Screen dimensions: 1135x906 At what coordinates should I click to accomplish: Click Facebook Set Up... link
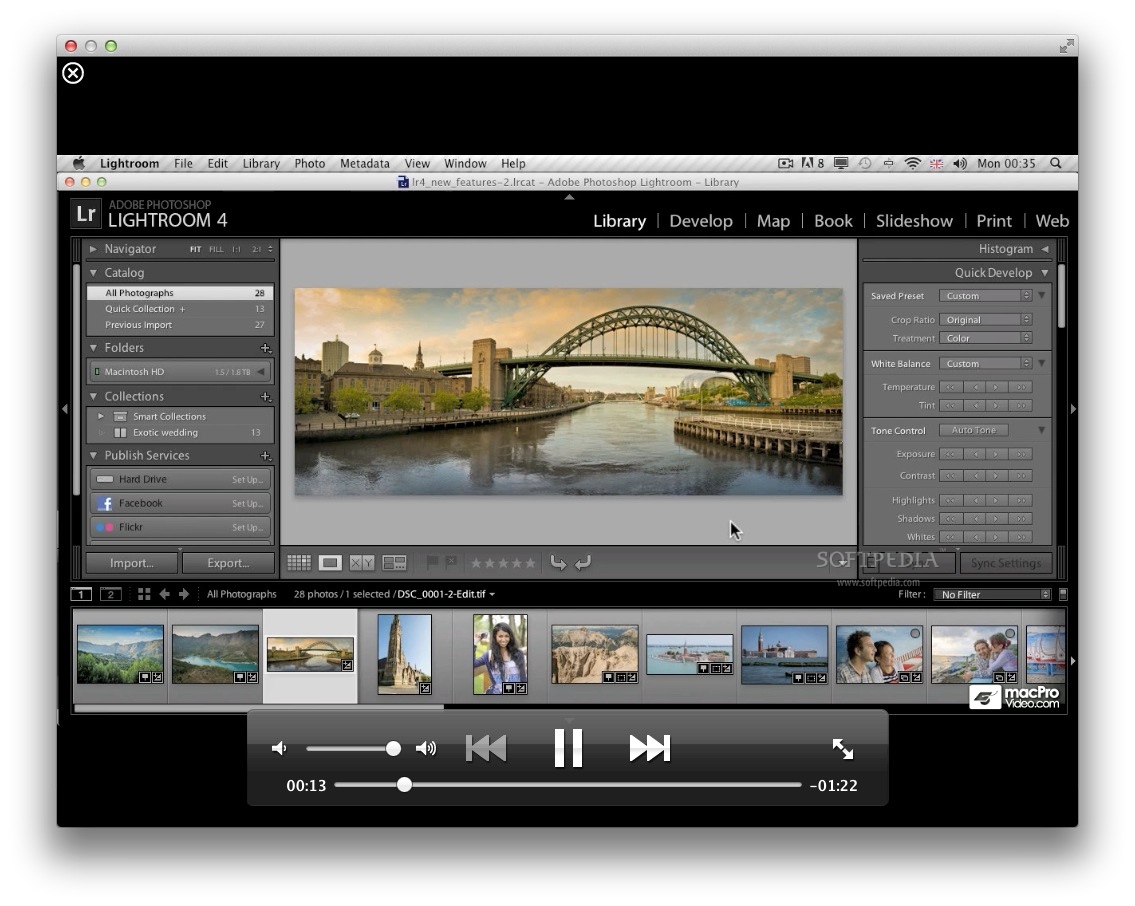point(247,504)
